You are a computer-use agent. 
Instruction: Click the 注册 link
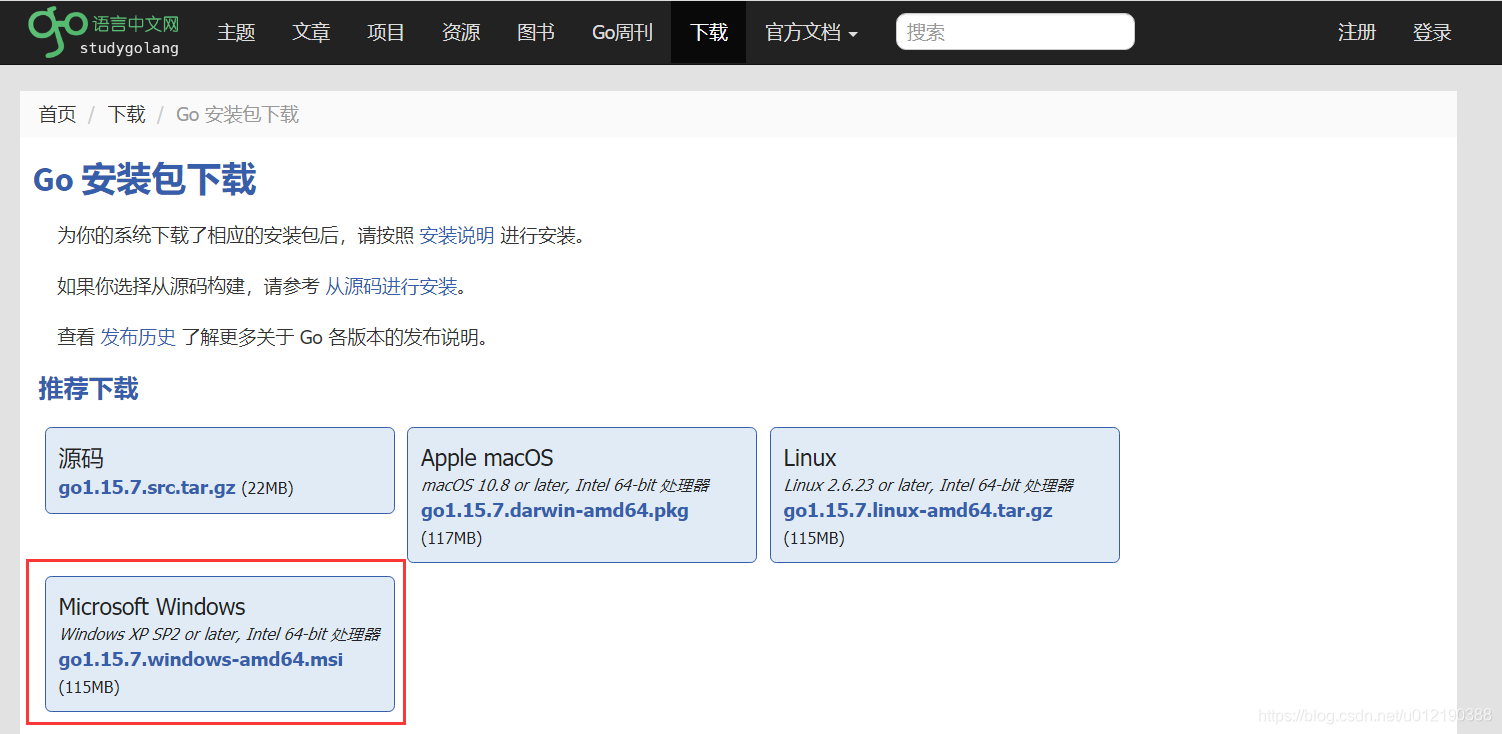1357,32
